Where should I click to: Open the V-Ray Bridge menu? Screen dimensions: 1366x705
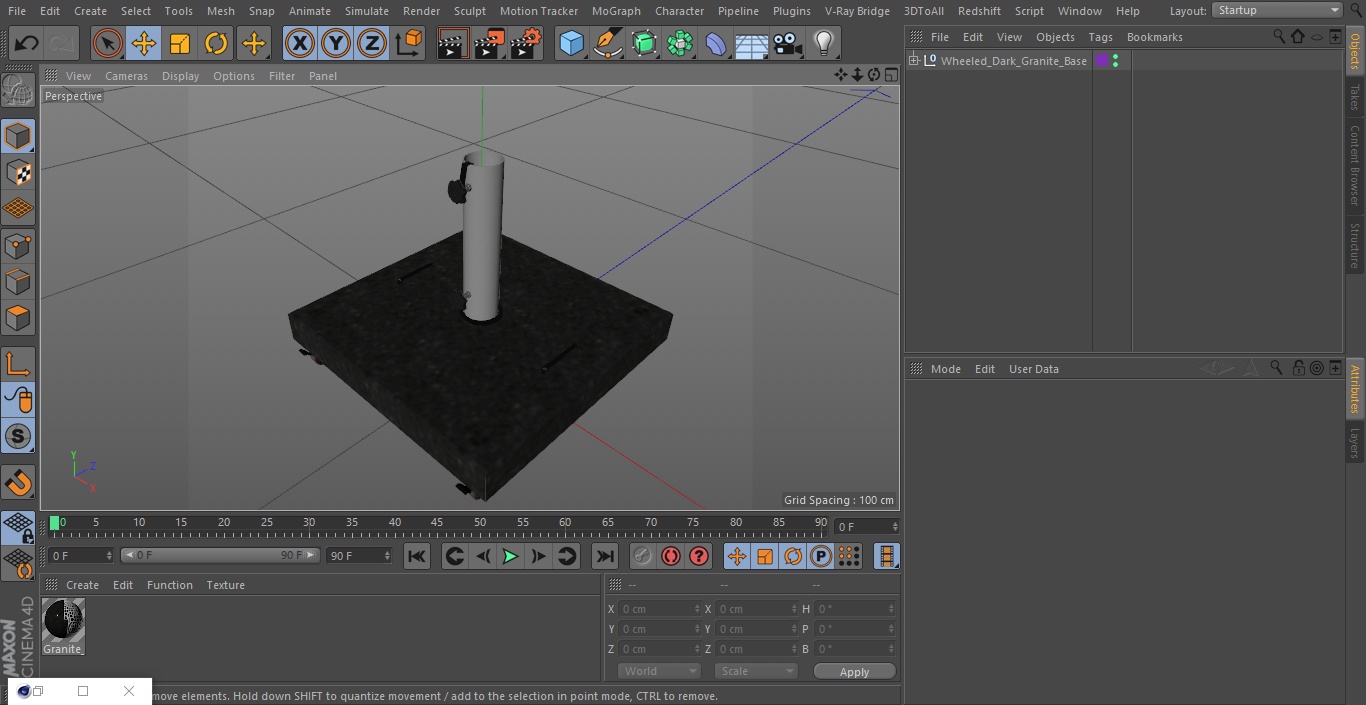pyautogui.click(x=857, y=11)
